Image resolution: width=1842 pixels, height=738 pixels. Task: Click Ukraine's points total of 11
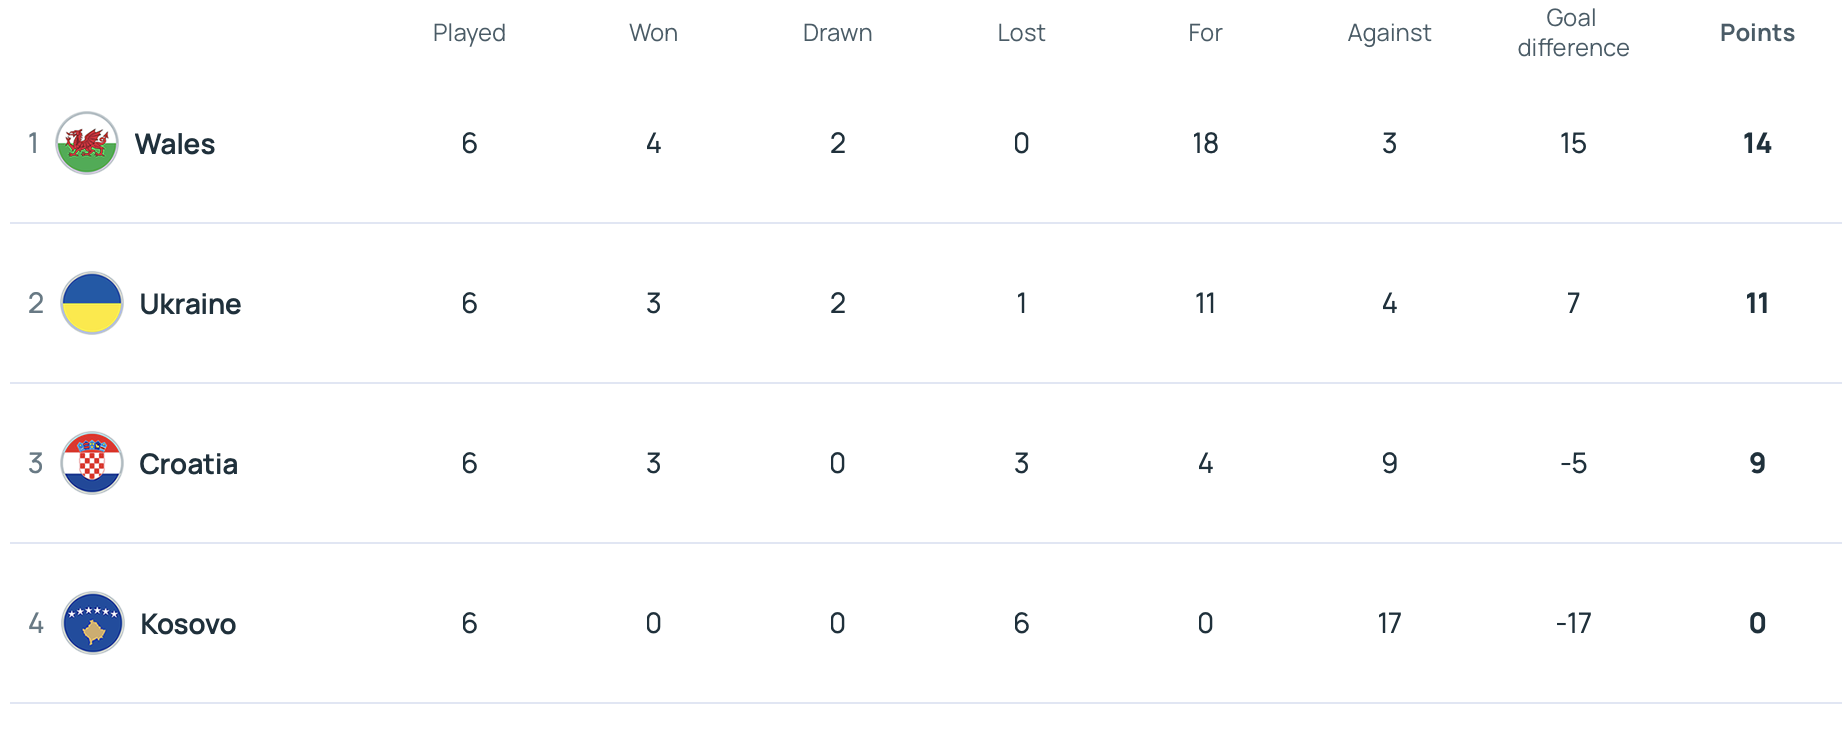(x=1757, y=303)
